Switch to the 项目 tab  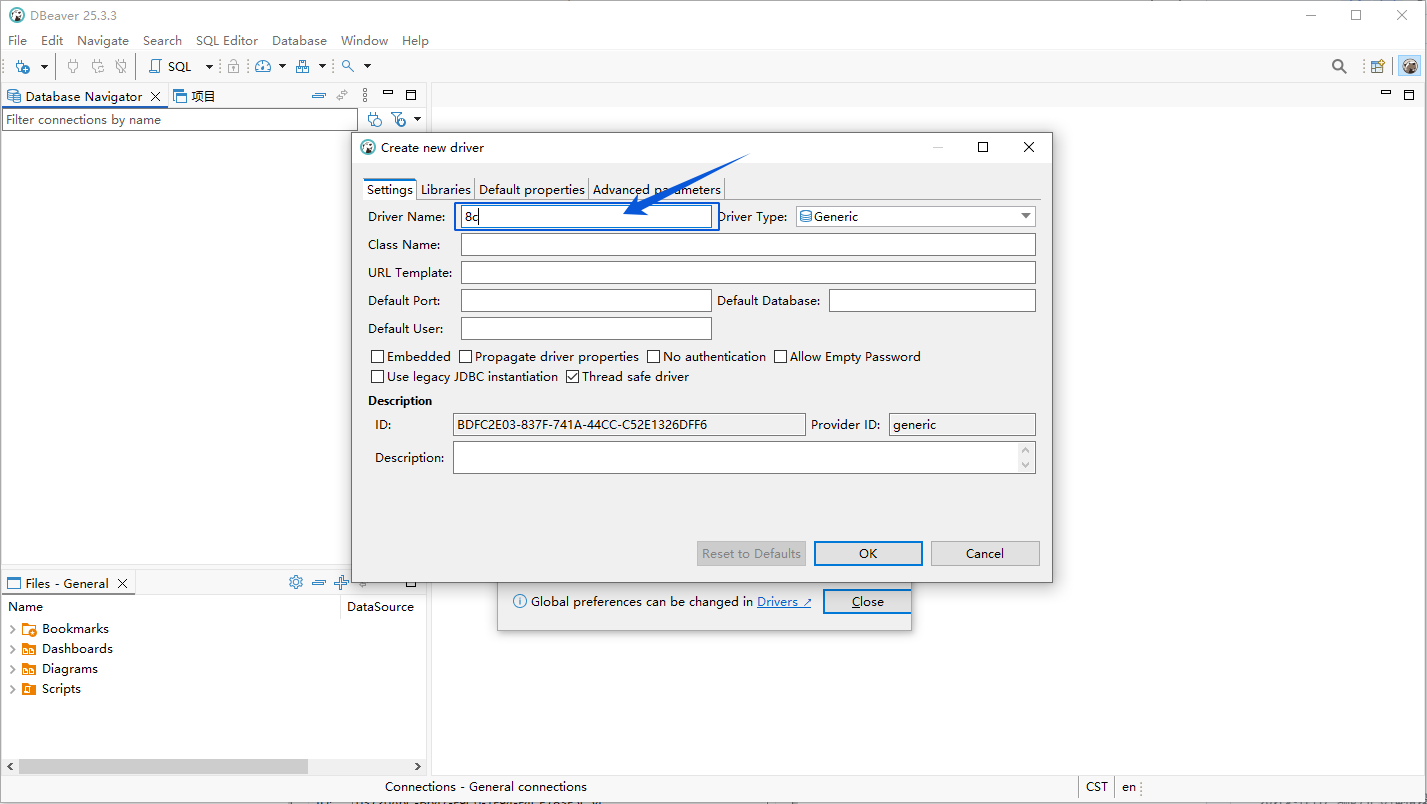coord(195,96)
